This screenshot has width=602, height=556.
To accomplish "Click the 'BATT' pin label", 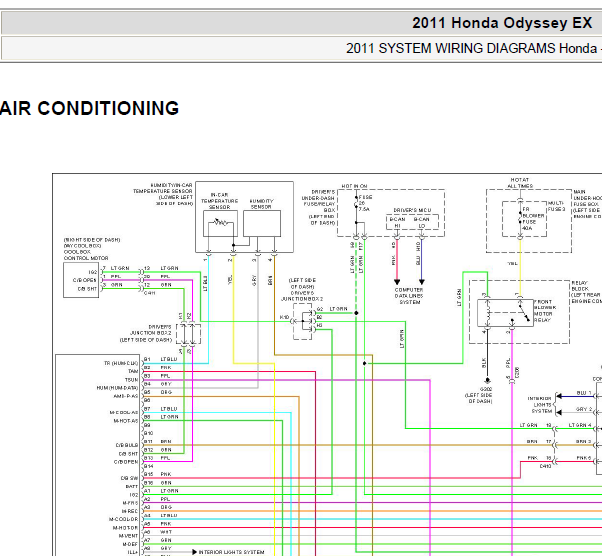I will [x=132, y=486].
